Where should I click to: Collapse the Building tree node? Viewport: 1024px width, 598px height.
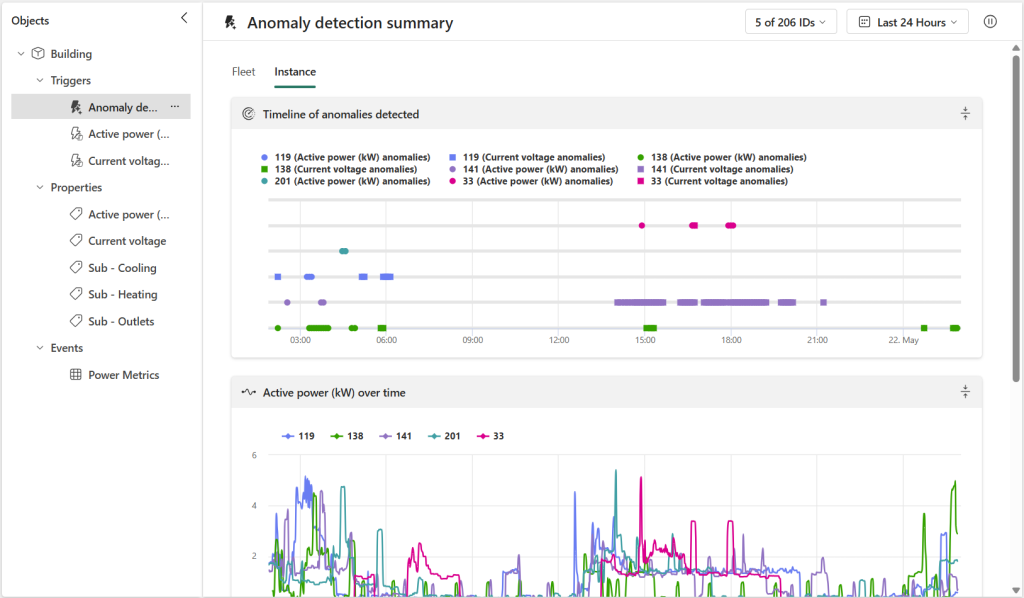21,54
